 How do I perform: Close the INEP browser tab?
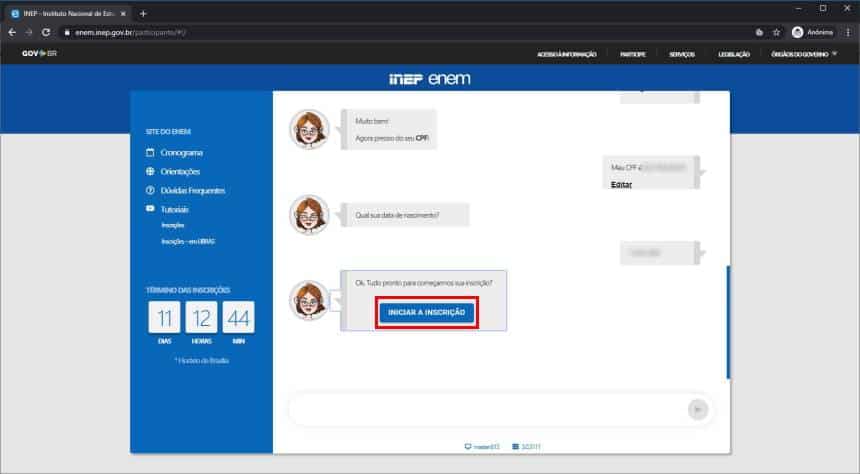click(123, 14)
